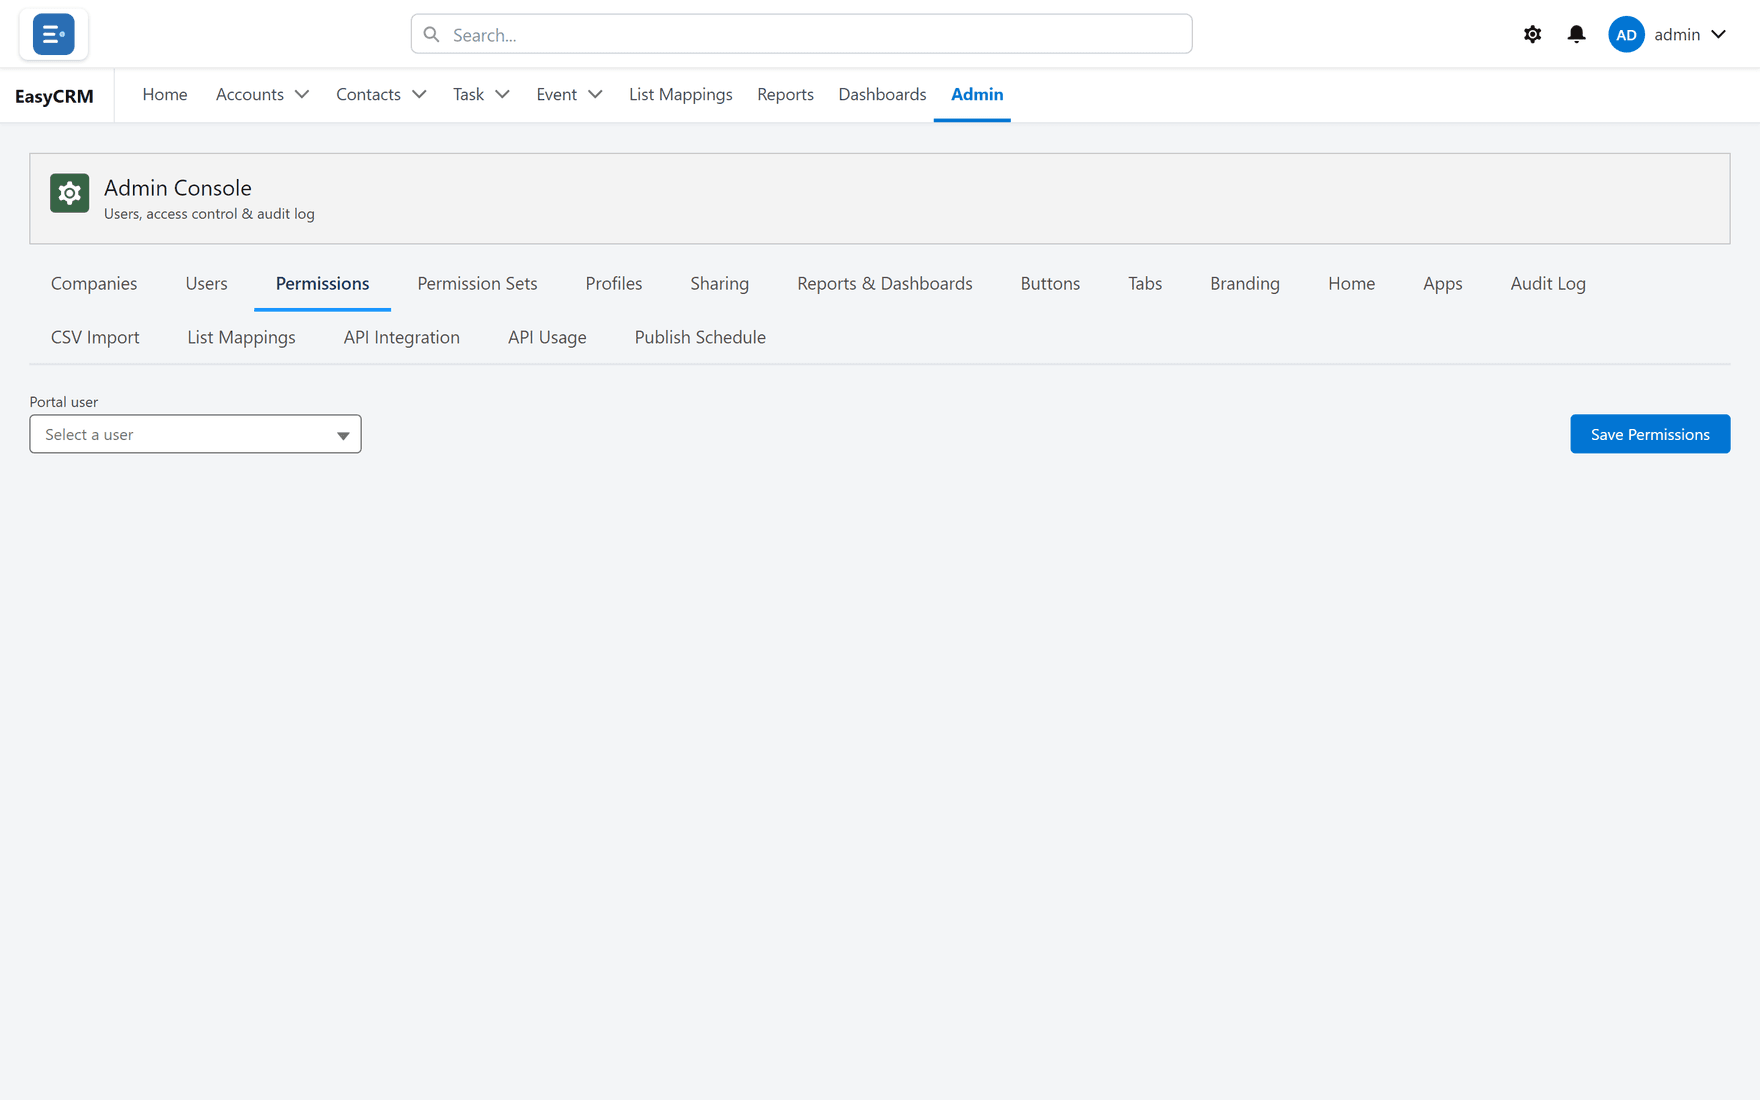Click the green Admin Console gear icon
This screenshot has height=1100, width=1760.
tap(69, 193)
